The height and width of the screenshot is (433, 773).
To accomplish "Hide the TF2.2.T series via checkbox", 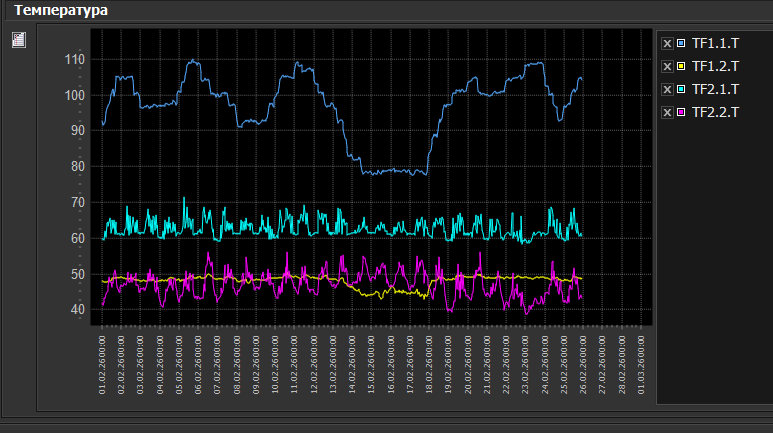I will pyautogui.click(x=667, y=112).
